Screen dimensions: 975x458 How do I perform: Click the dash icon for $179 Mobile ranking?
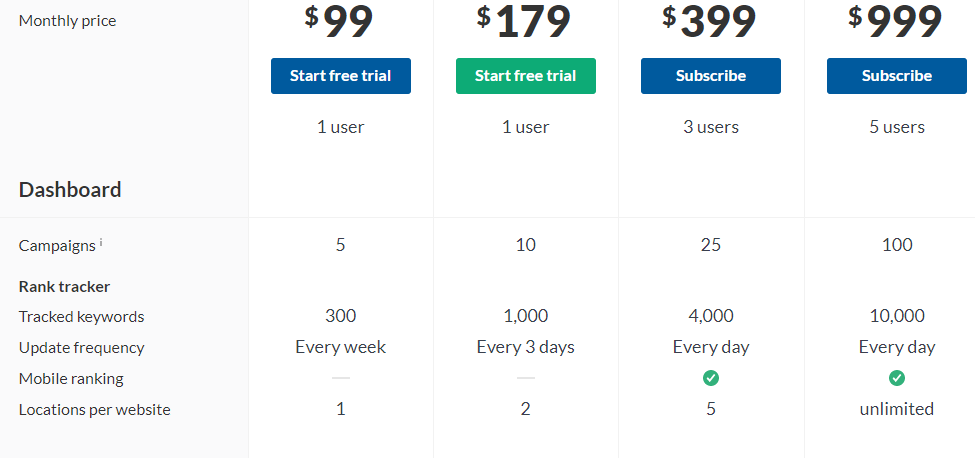525,378
